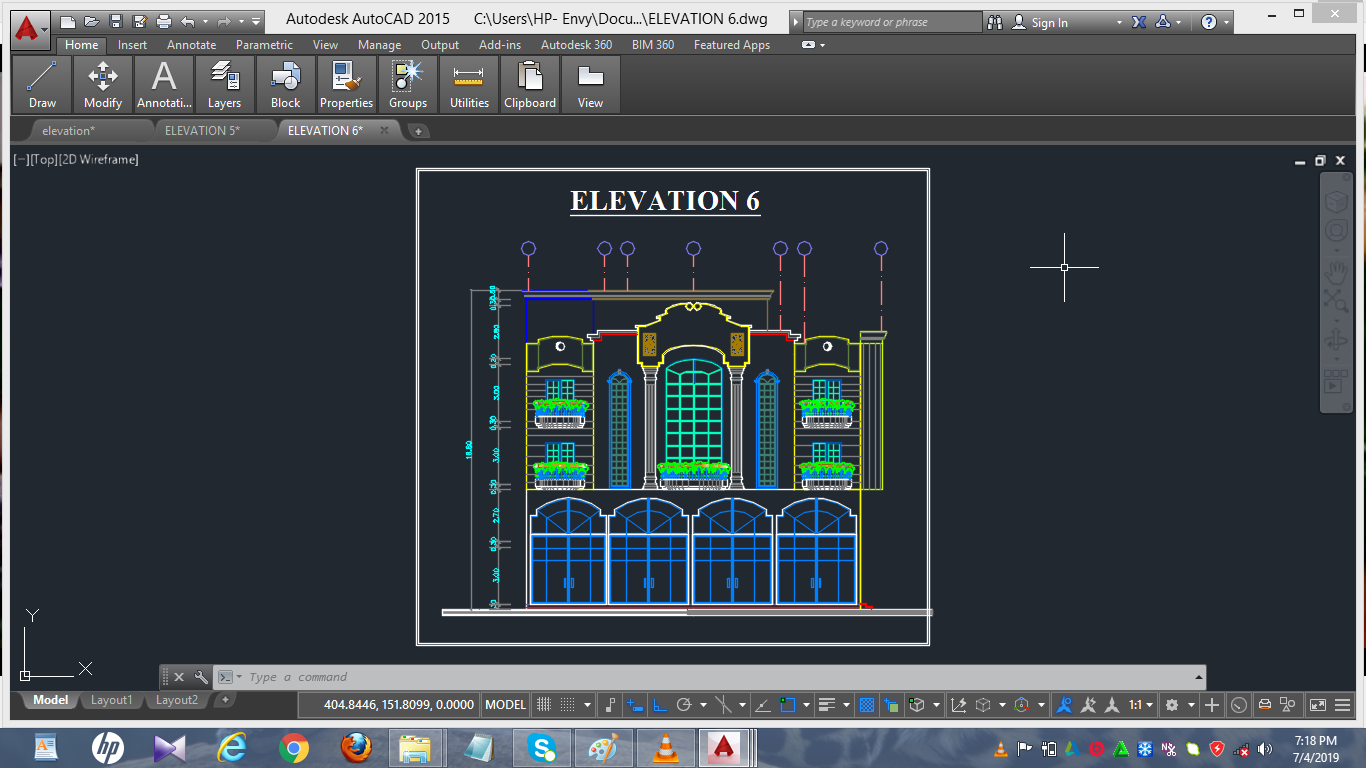1366x768 pixels.
Task: Switch to the Annotate ribbon tab
Action: point(190,44)
